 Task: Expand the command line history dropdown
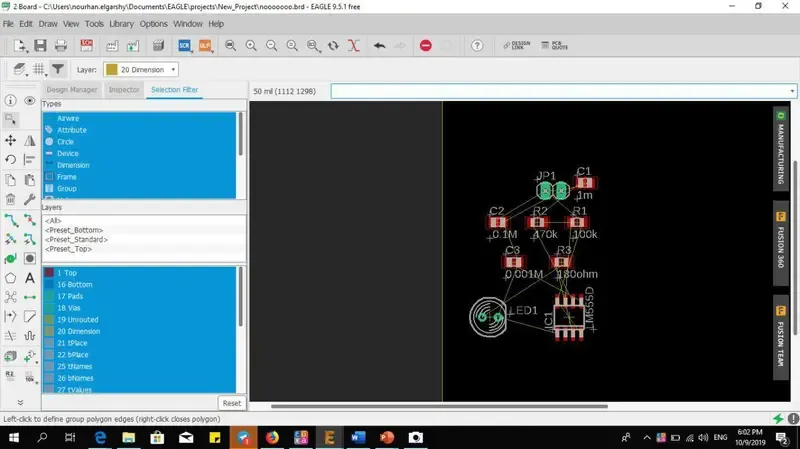792,91
